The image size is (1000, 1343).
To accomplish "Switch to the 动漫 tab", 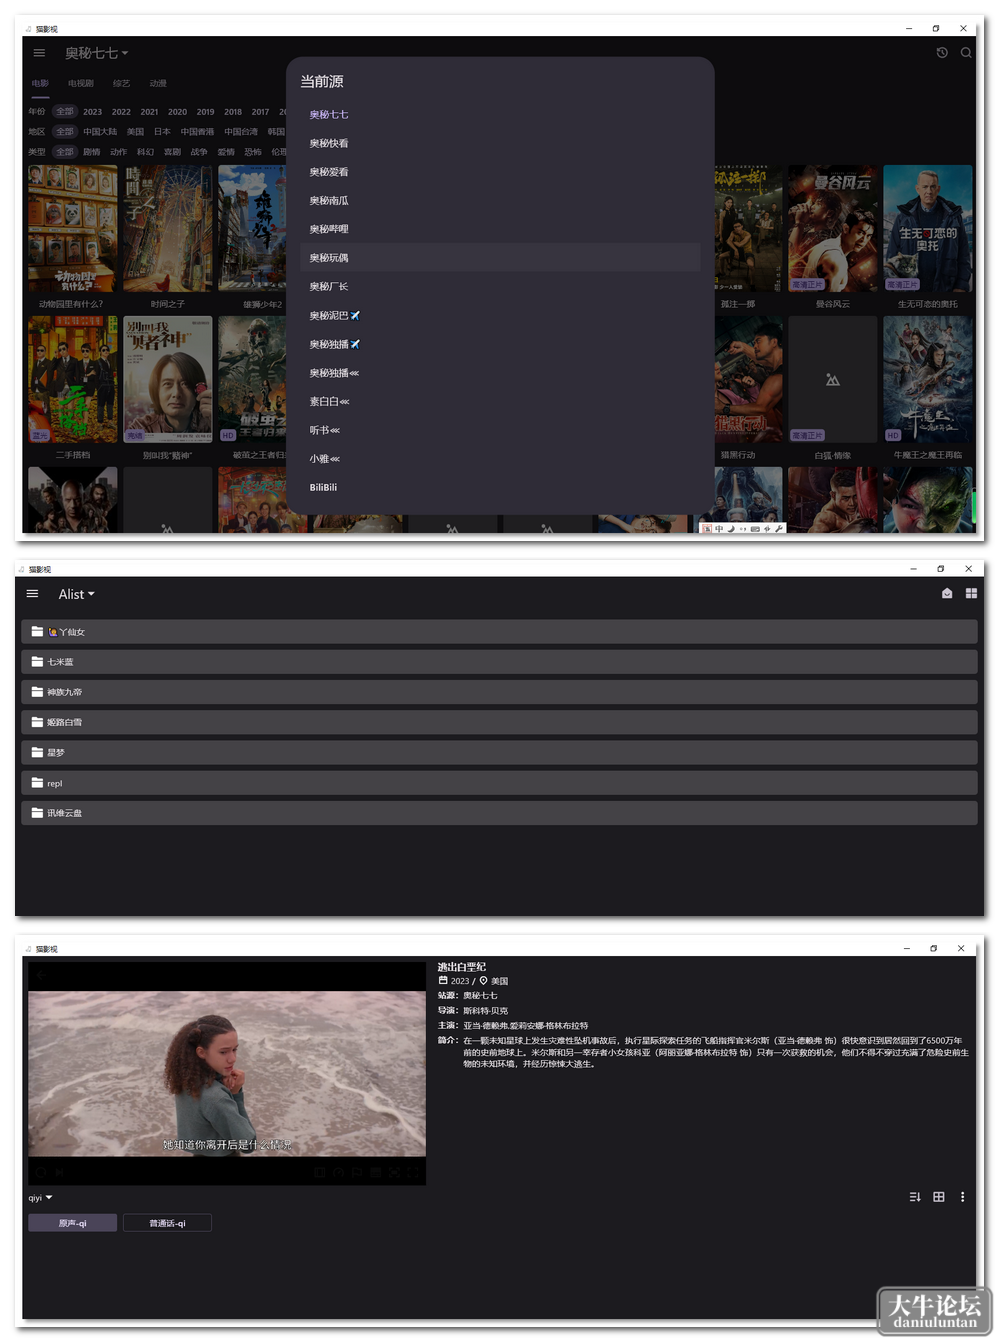I will point(158,84).
